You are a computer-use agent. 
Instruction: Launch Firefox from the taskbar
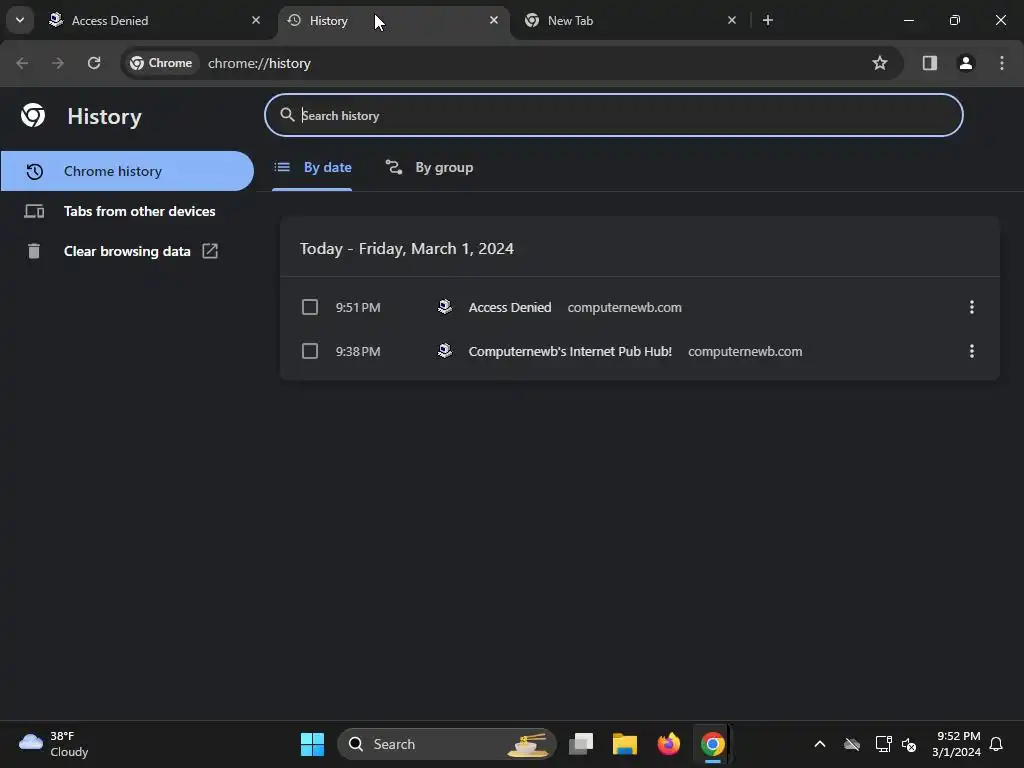[x=669, y=744]
